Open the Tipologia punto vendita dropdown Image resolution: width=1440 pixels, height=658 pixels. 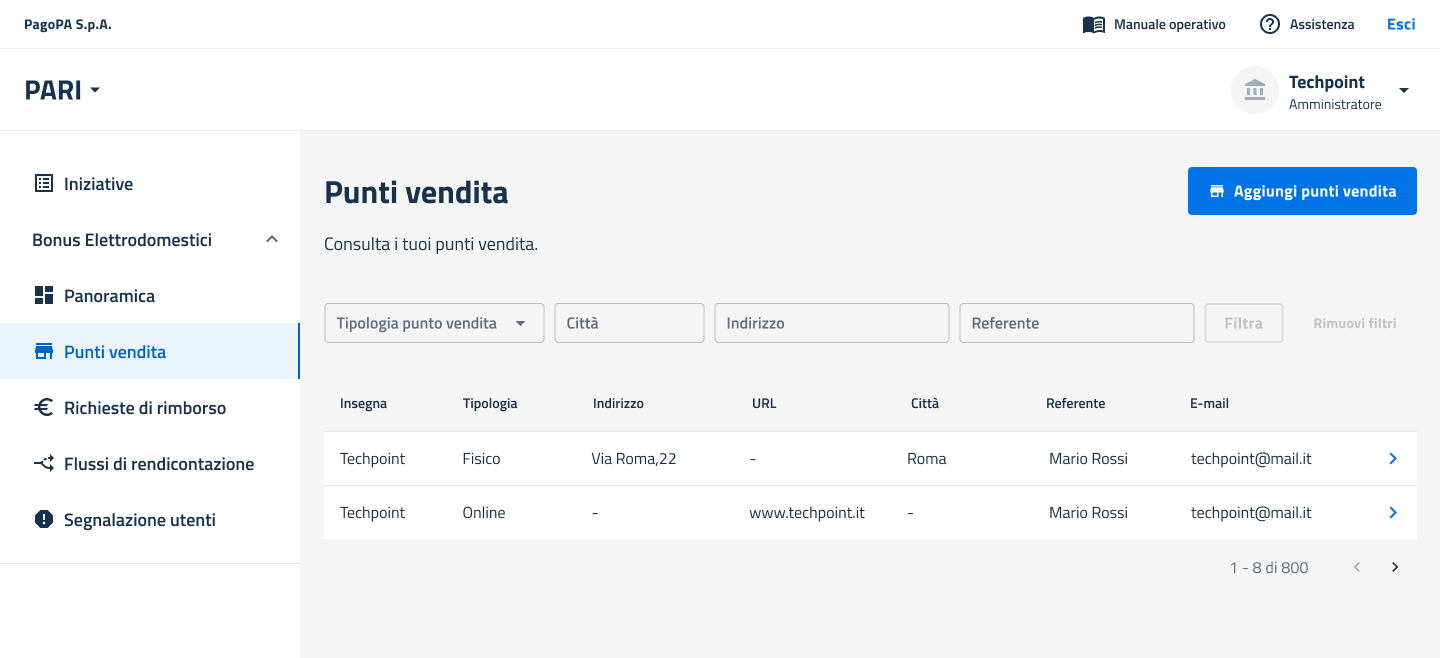pyautogui.click(x=434, y=323)
